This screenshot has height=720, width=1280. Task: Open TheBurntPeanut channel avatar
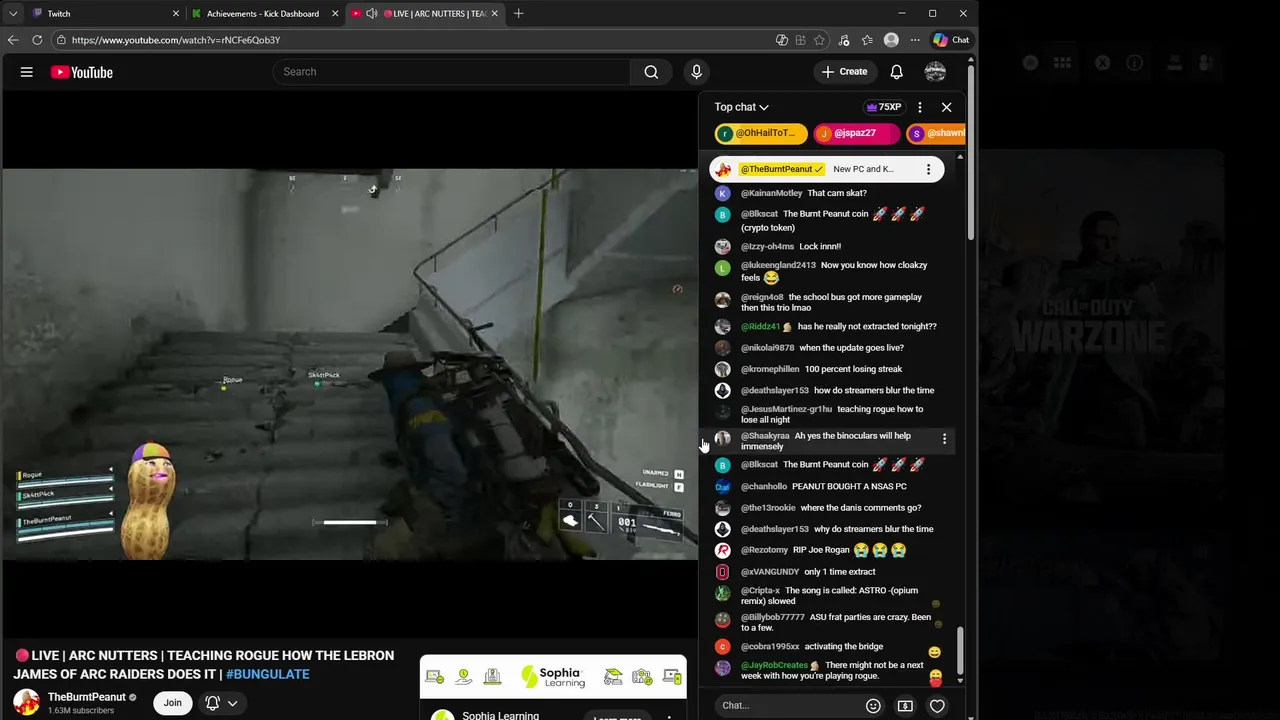pos(26,703)
